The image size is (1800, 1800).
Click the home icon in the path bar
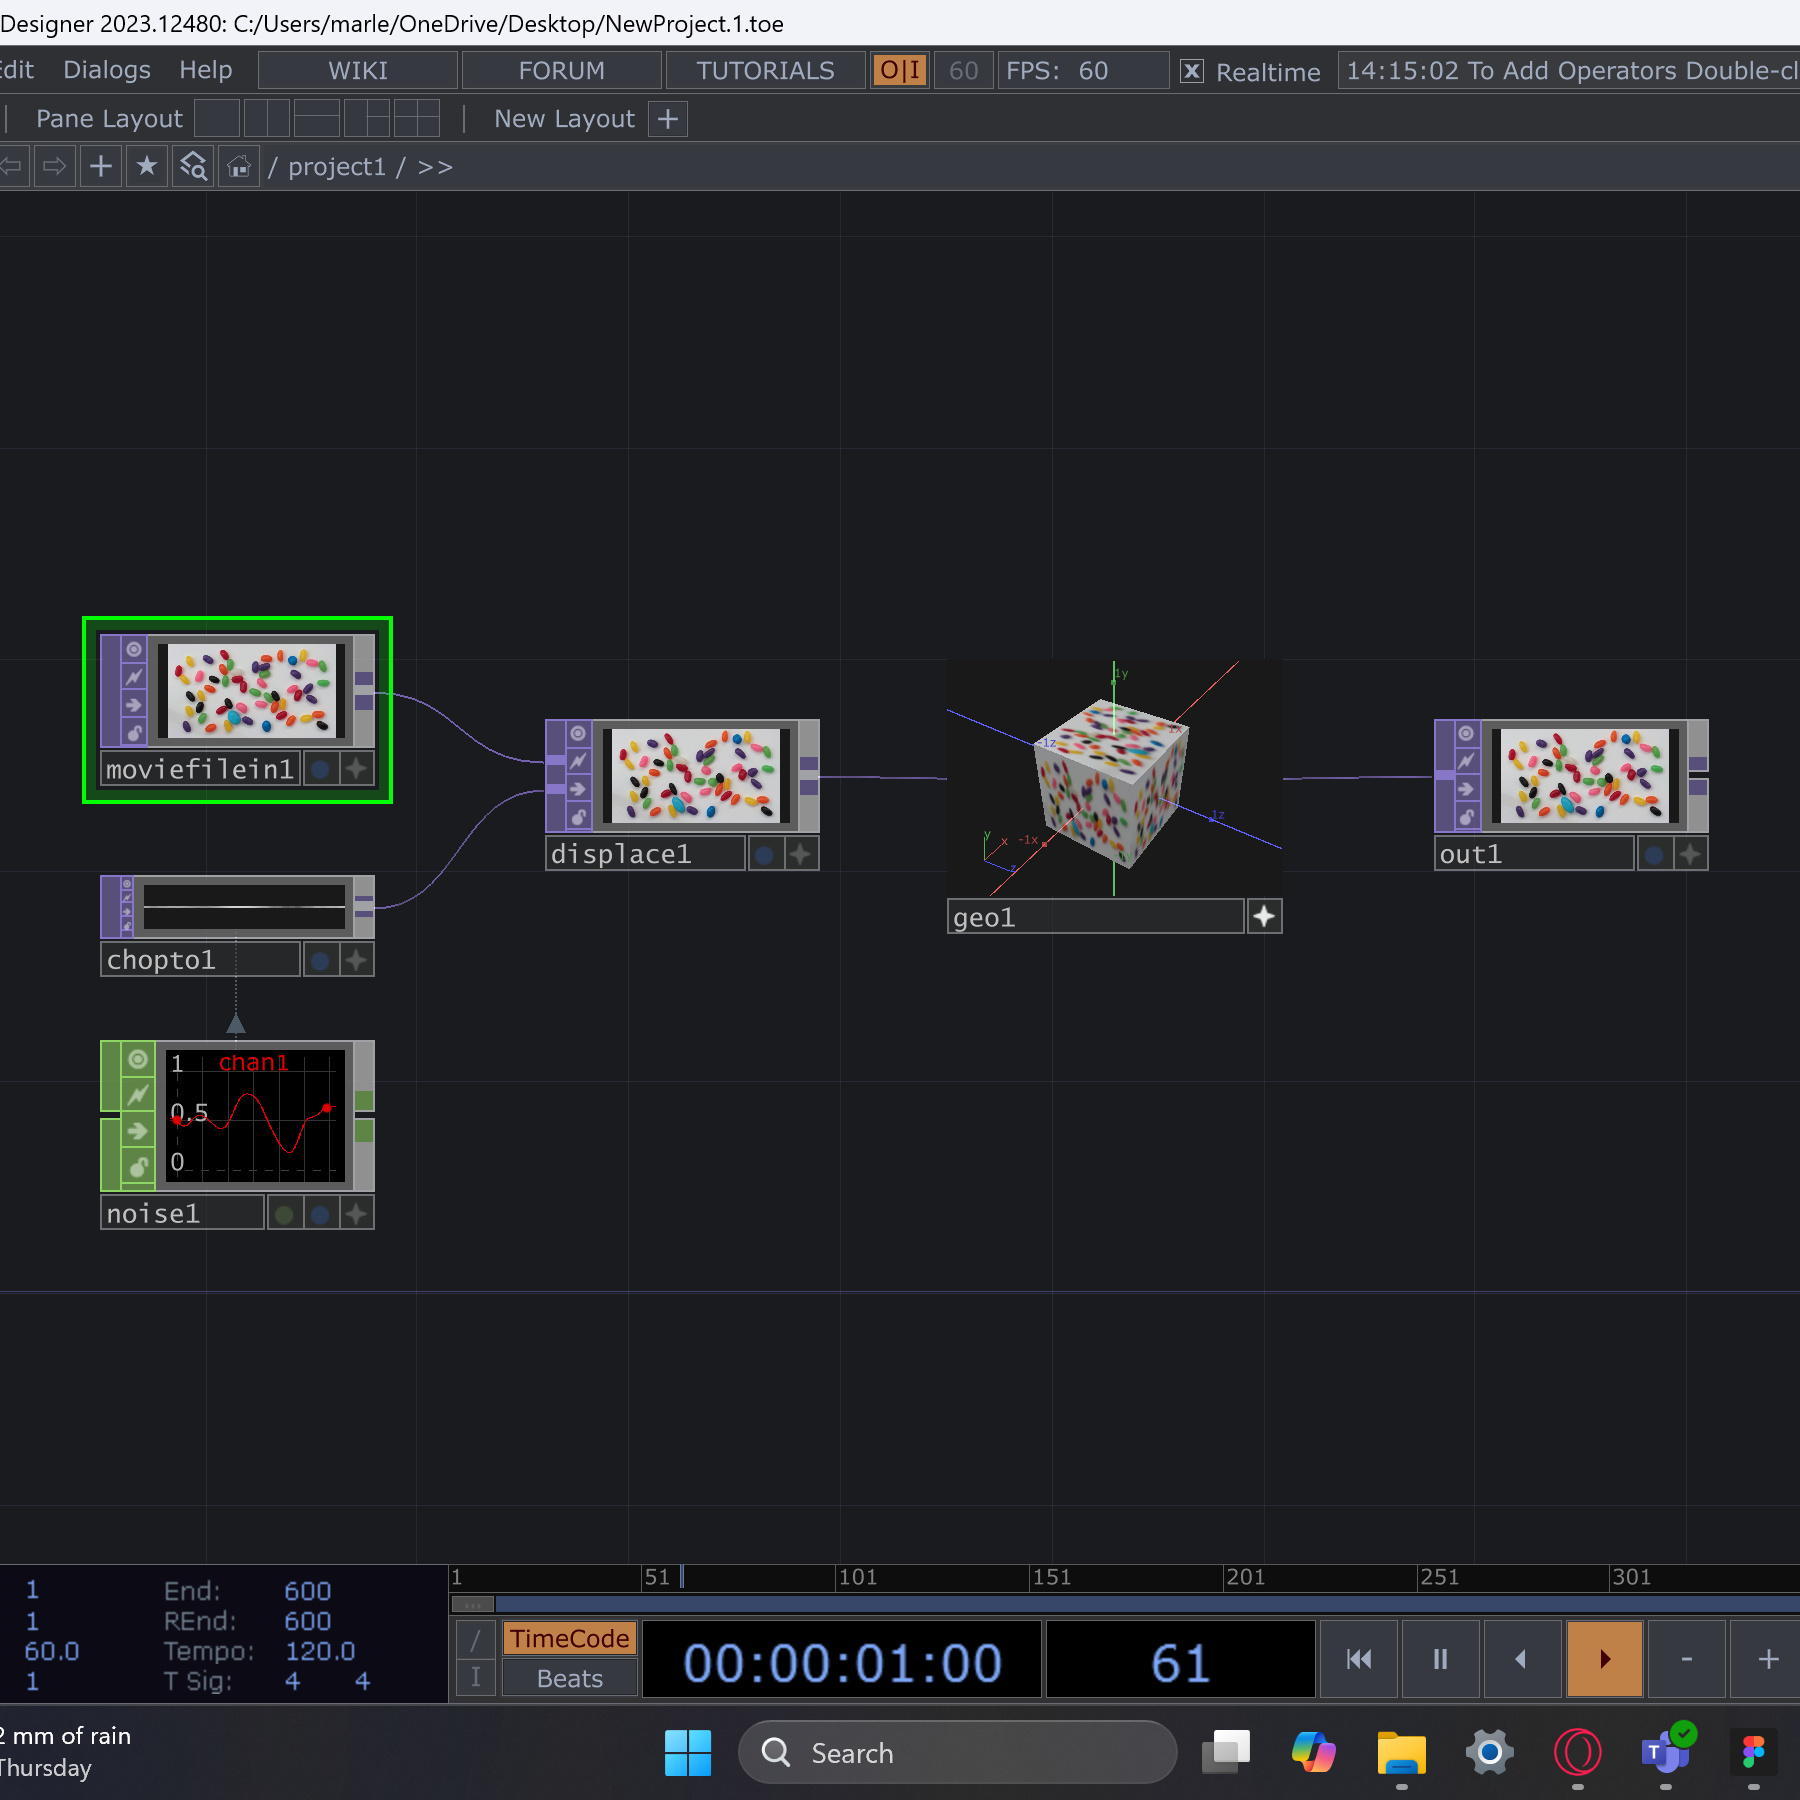click(239, 166)
